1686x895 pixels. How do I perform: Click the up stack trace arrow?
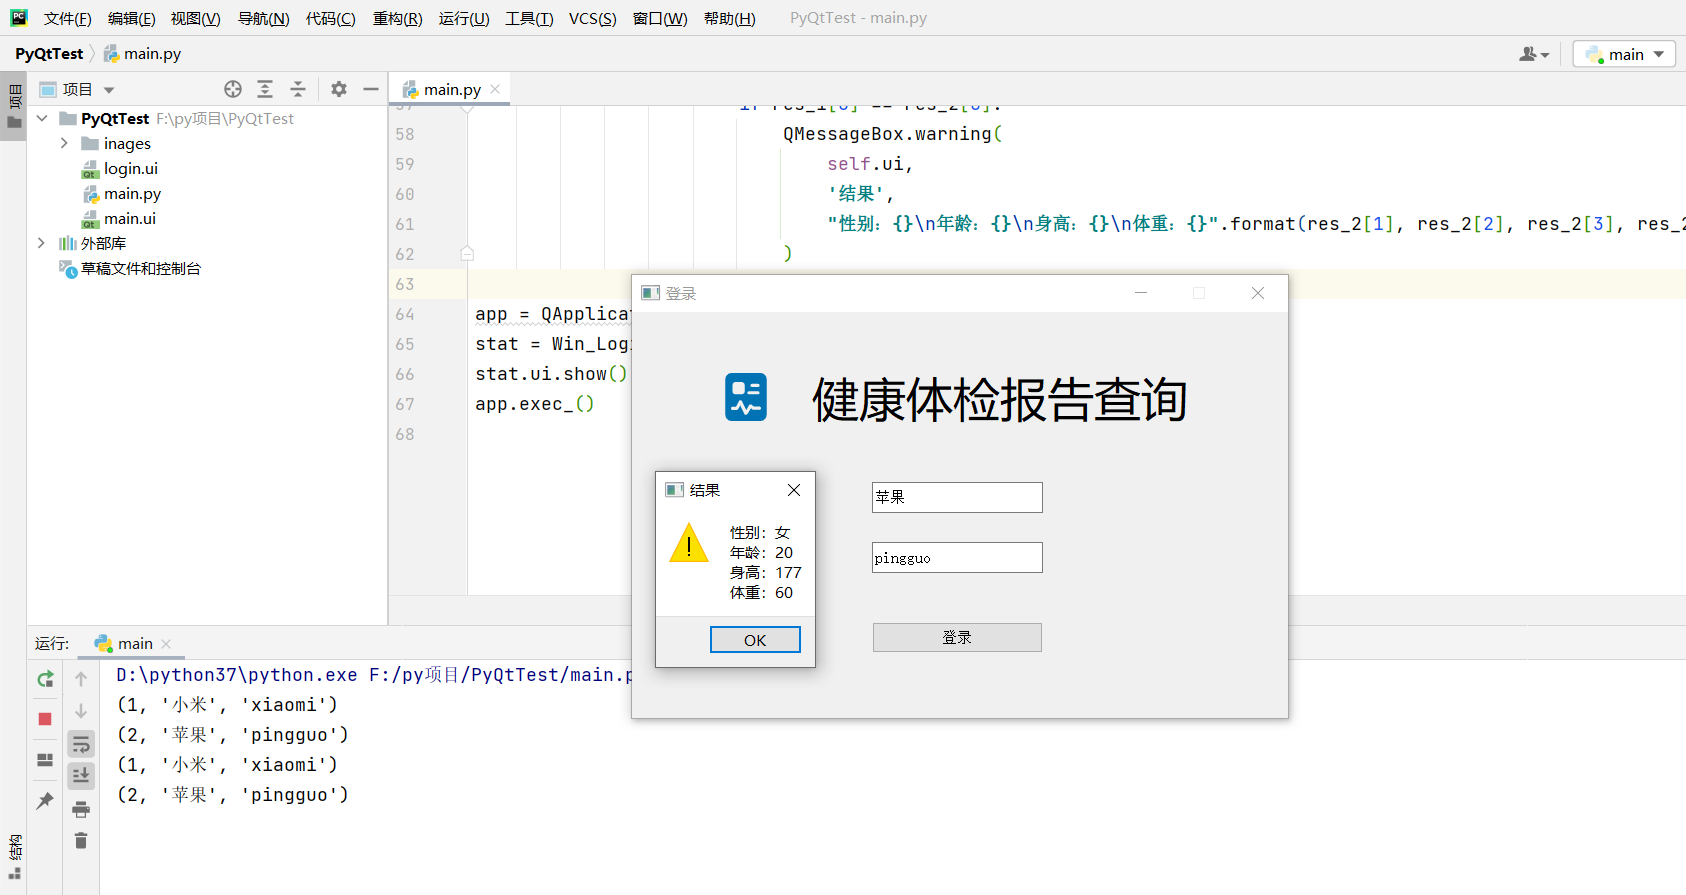coord(81,679)
